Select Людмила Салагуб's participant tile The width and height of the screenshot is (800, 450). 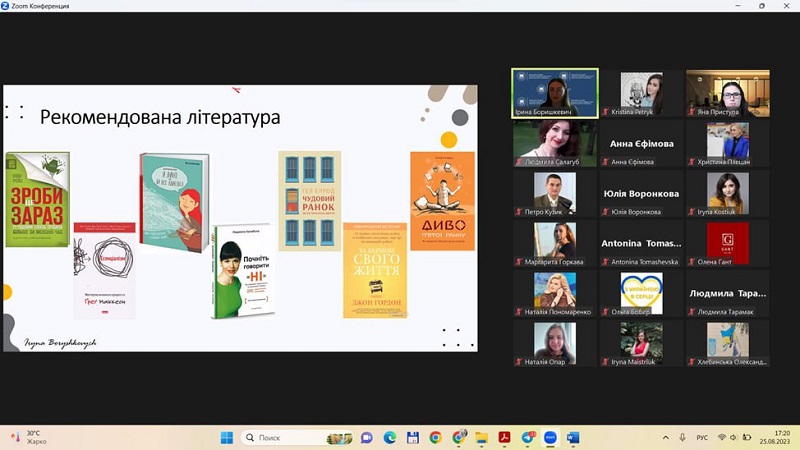pos(555,143)
